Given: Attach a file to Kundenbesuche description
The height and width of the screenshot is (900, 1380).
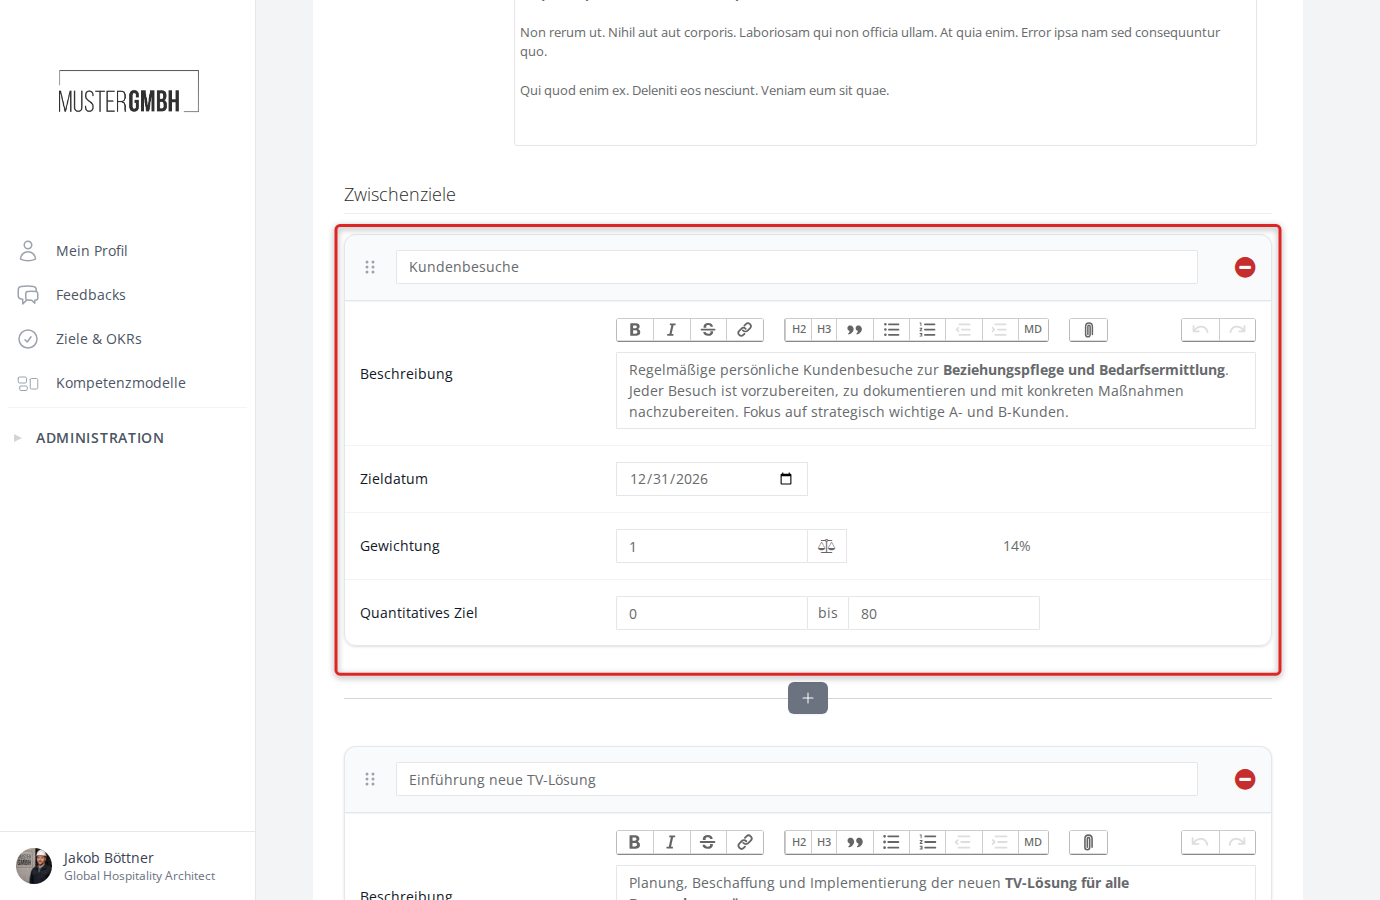Looking at the screenshot, I should [x=1088, y=330].
